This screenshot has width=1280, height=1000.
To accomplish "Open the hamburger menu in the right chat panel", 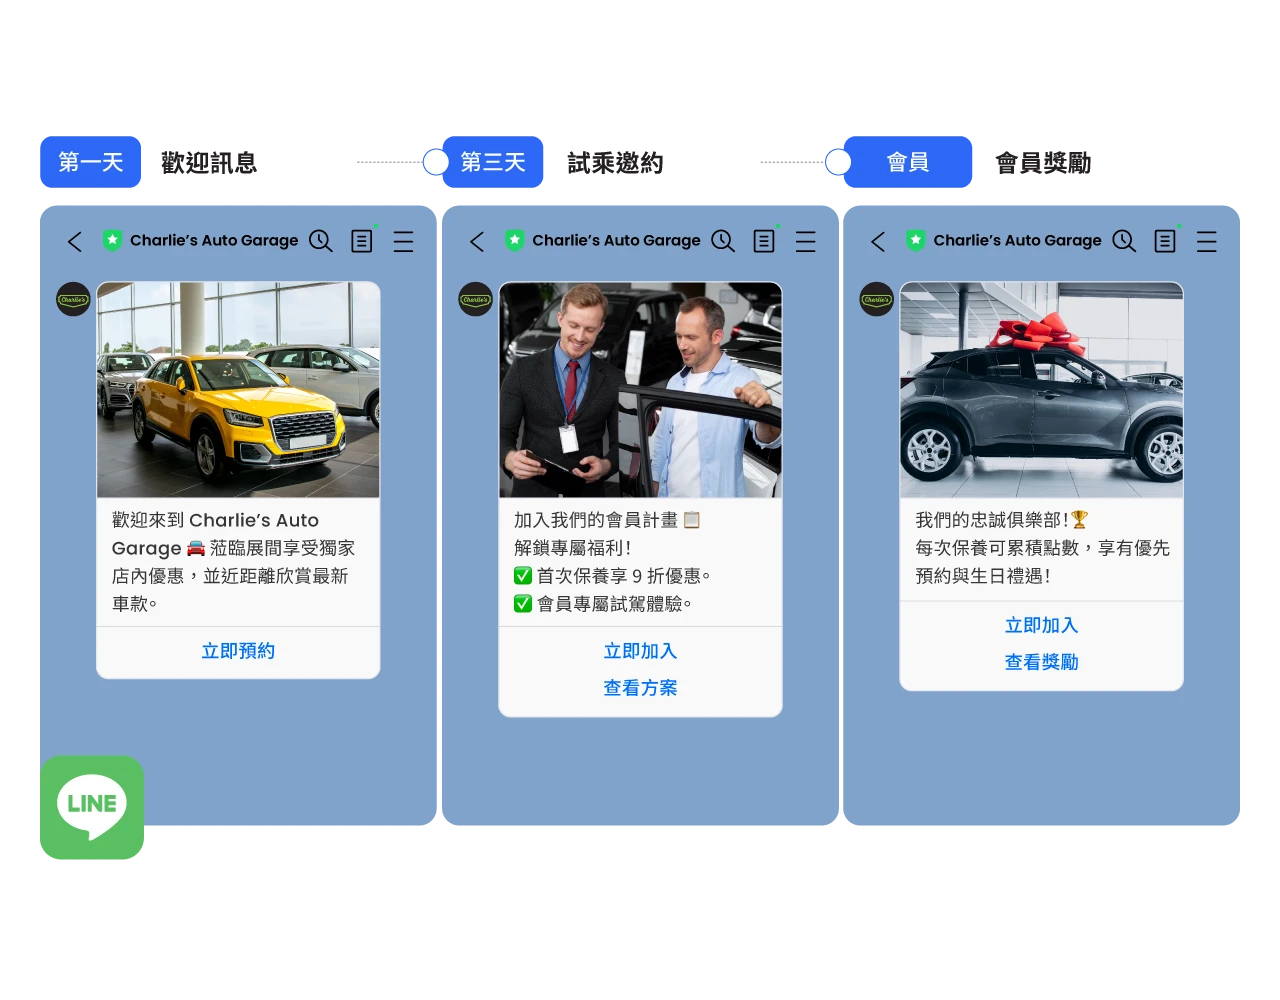I will [1206, 241].
